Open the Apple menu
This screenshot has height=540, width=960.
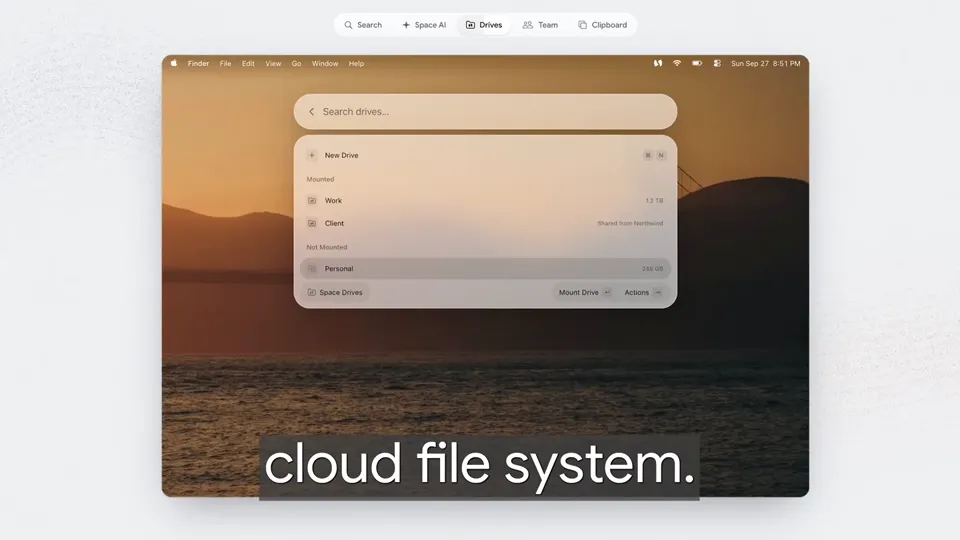click(174, 63)
